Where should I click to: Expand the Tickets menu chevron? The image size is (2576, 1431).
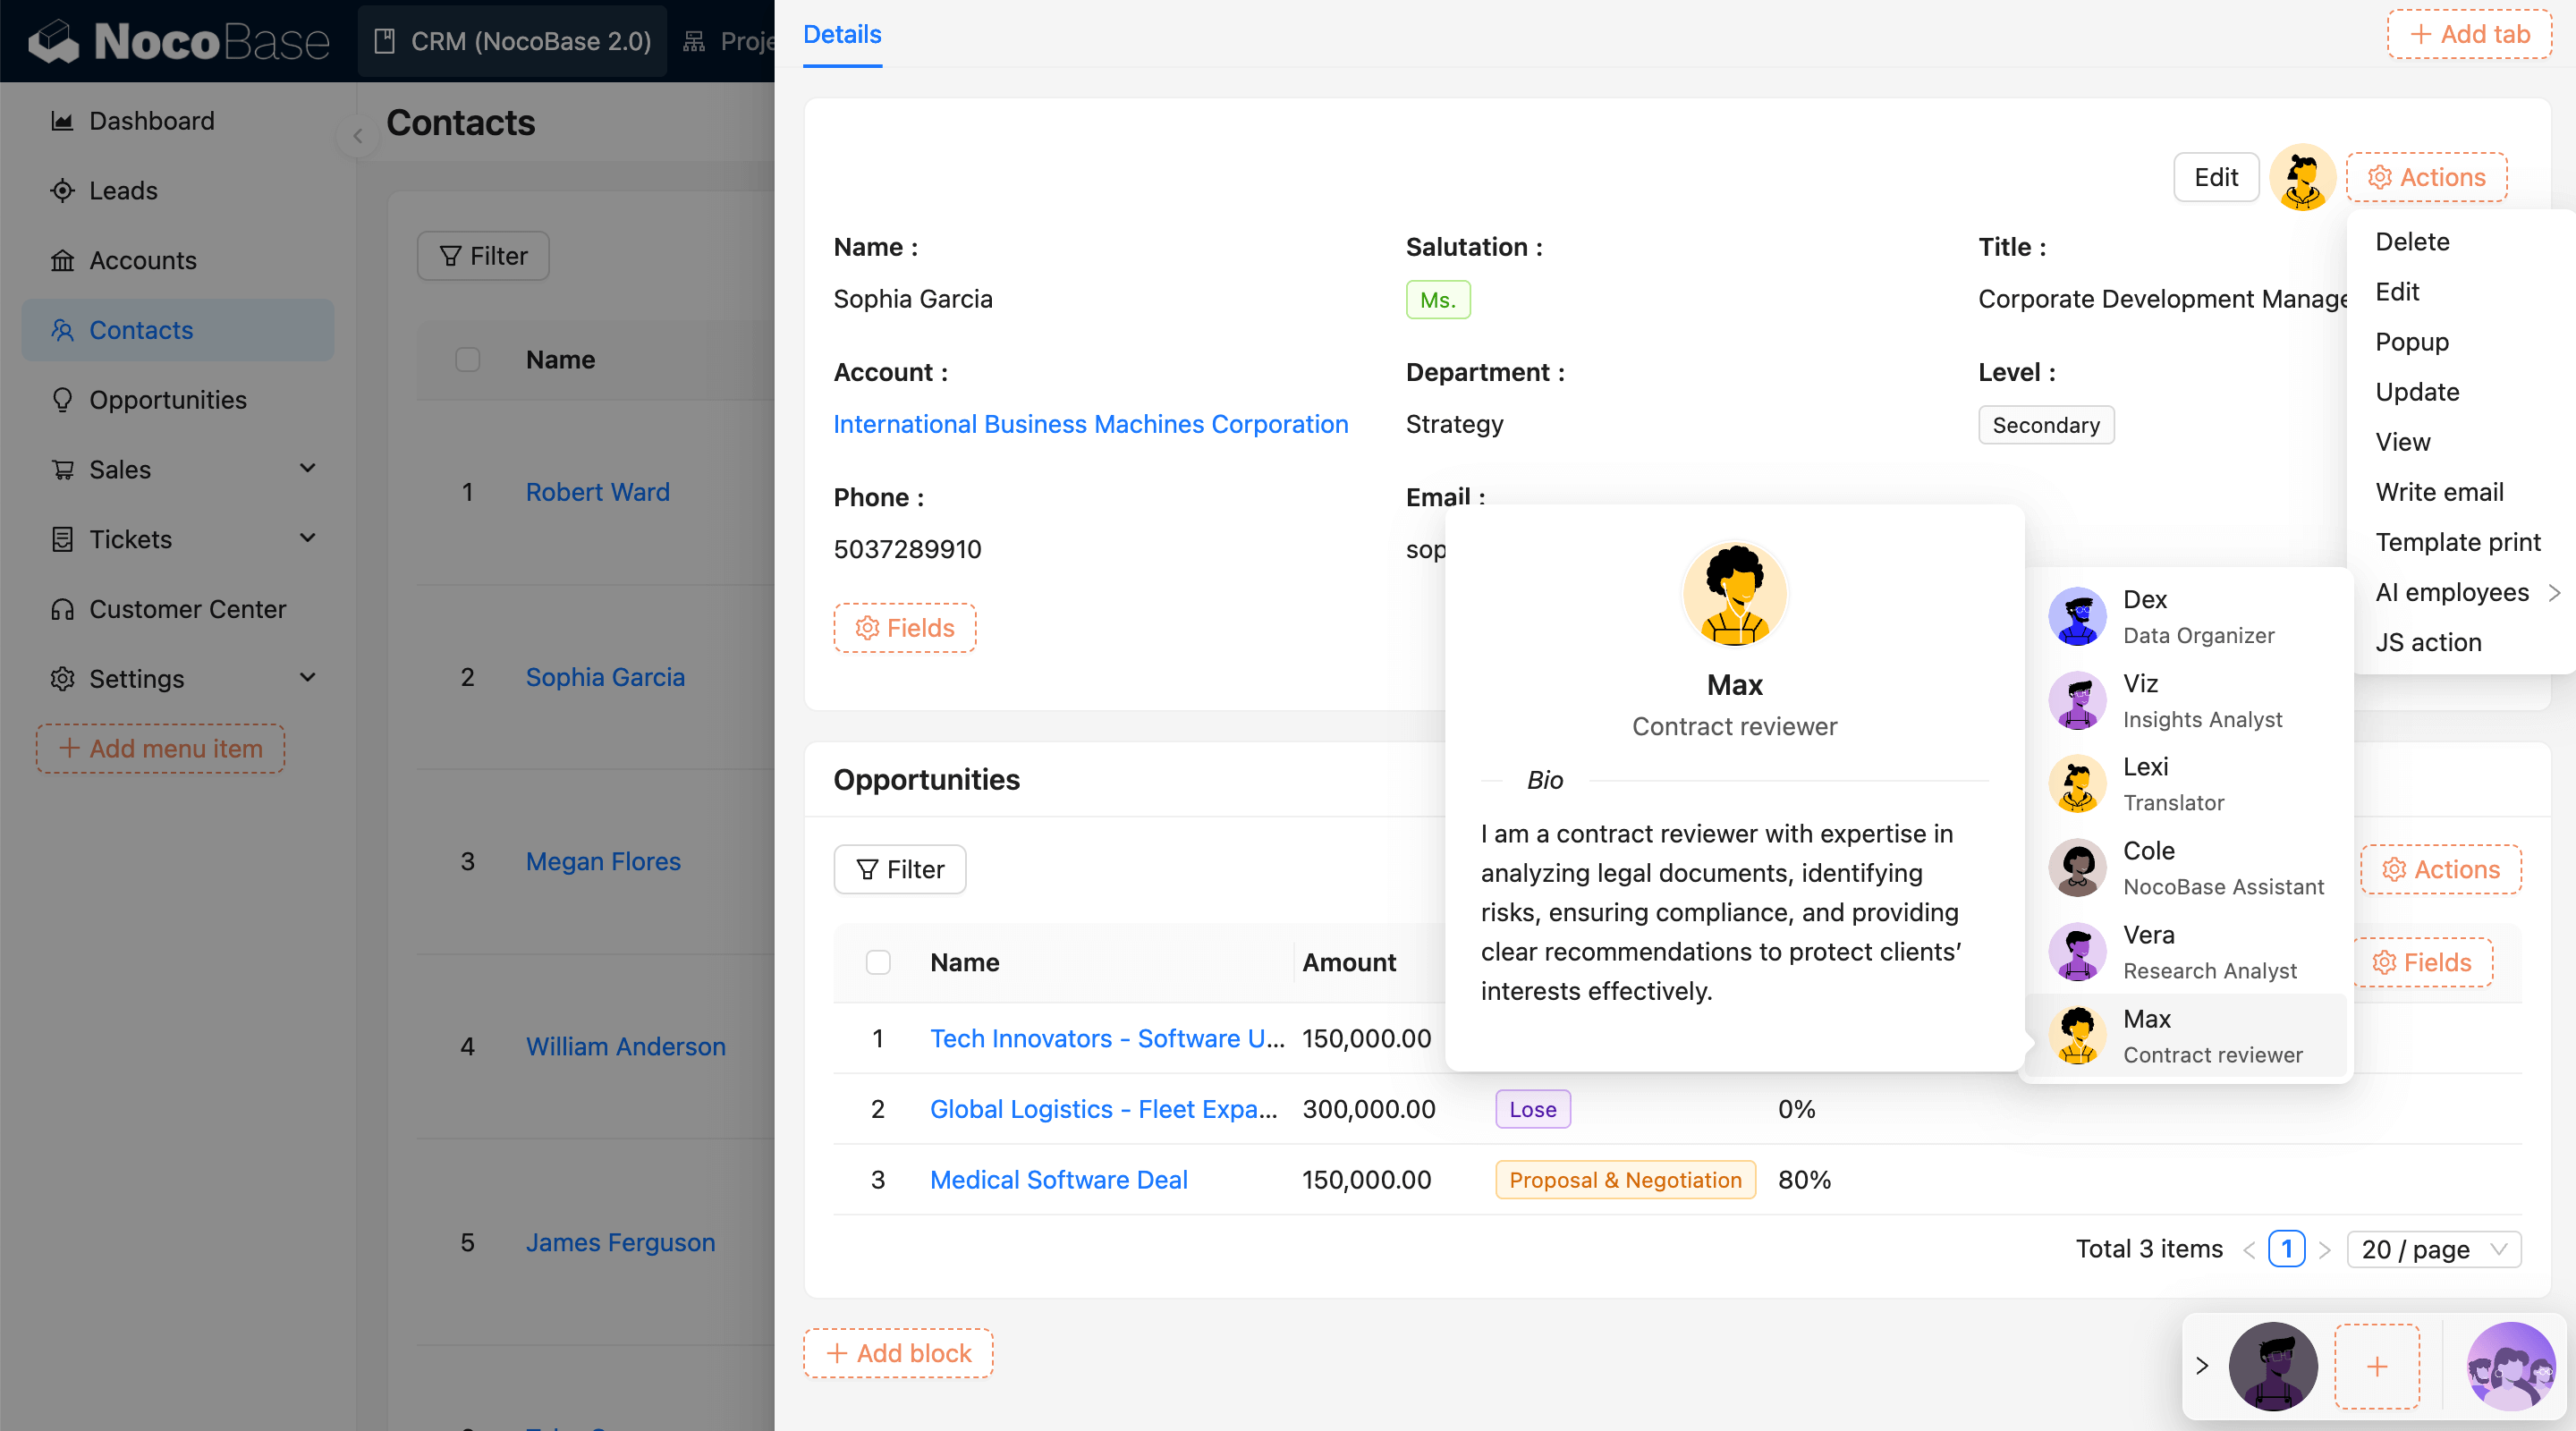tap(308, 538)
